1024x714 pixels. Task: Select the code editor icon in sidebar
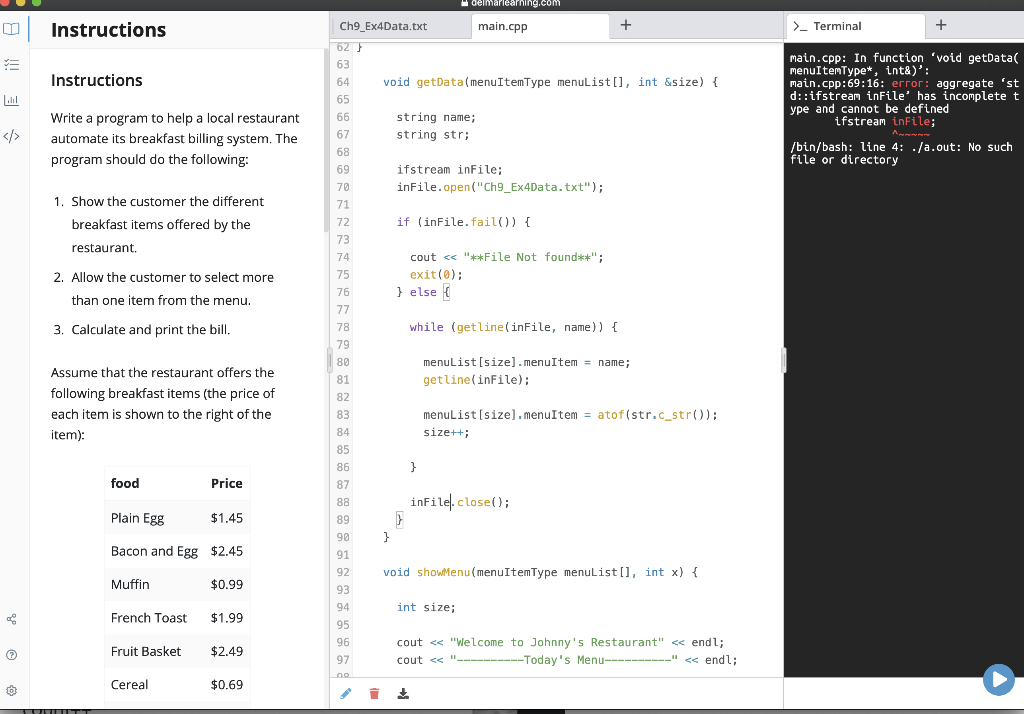[x=12, y=135]
